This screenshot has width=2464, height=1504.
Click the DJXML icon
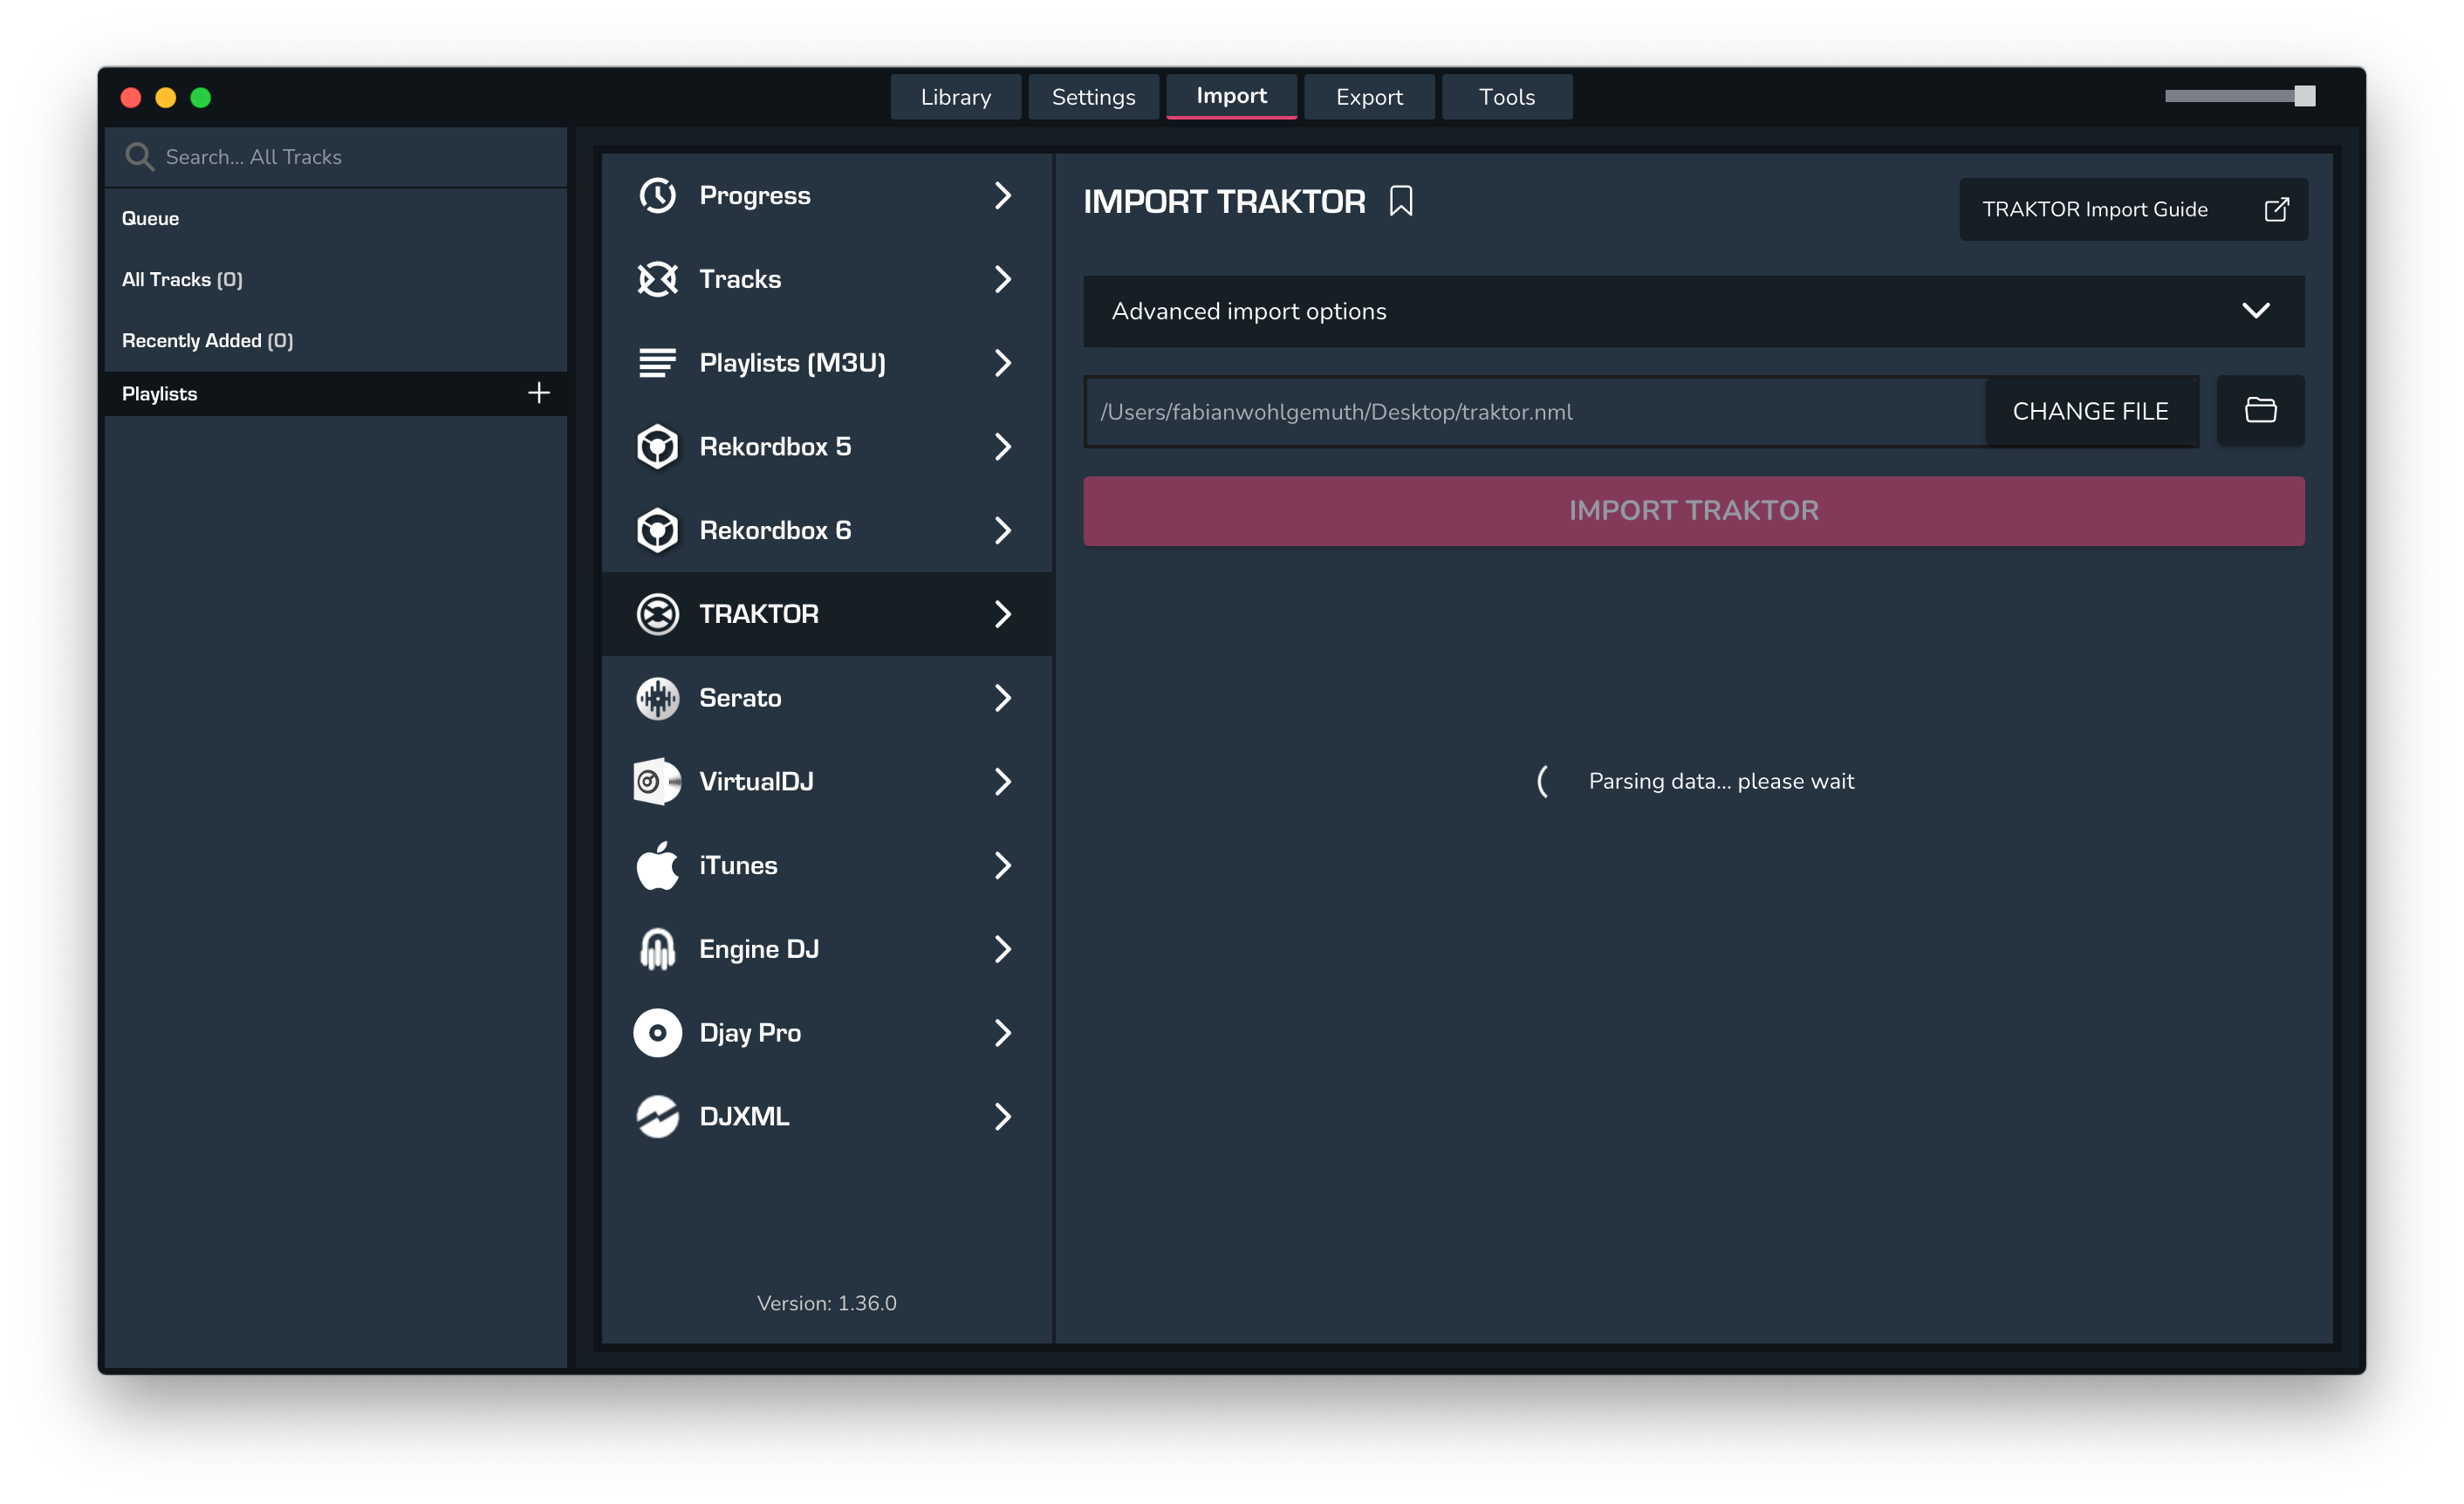tap(657, 1116)
